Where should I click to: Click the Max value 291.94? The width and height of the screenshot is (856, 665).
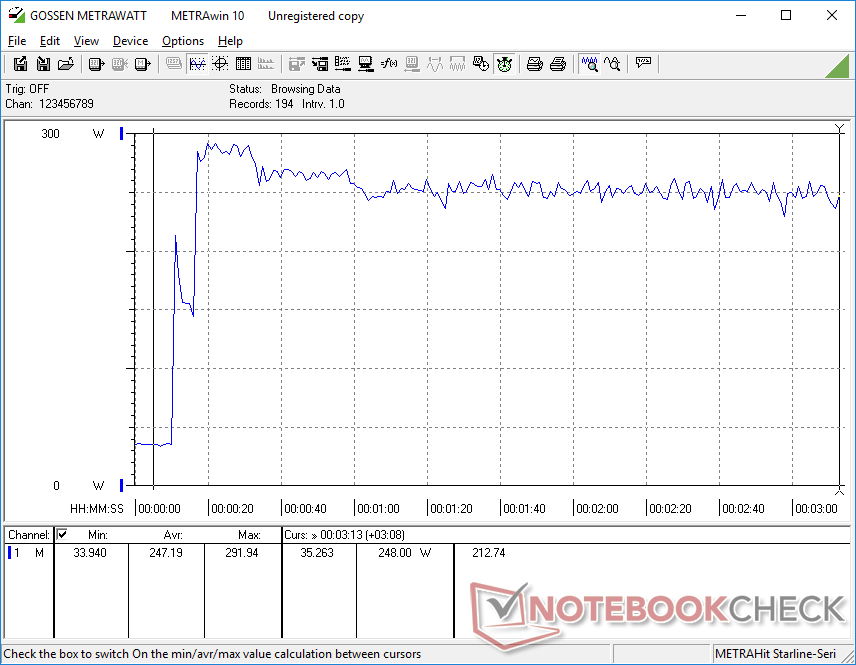[x=242, y=553]
